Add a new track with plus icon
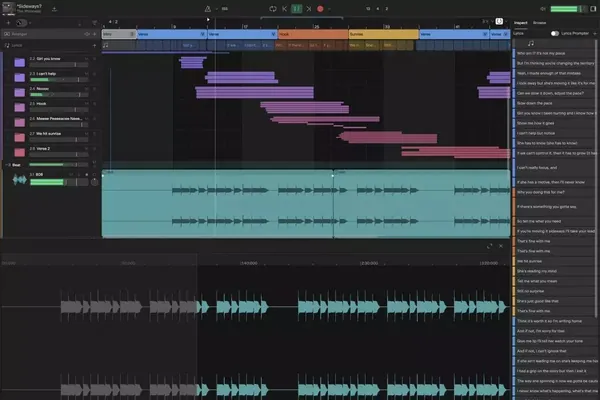Image resolution: width=600 pixels, height=400 pixels. [8, 23]
